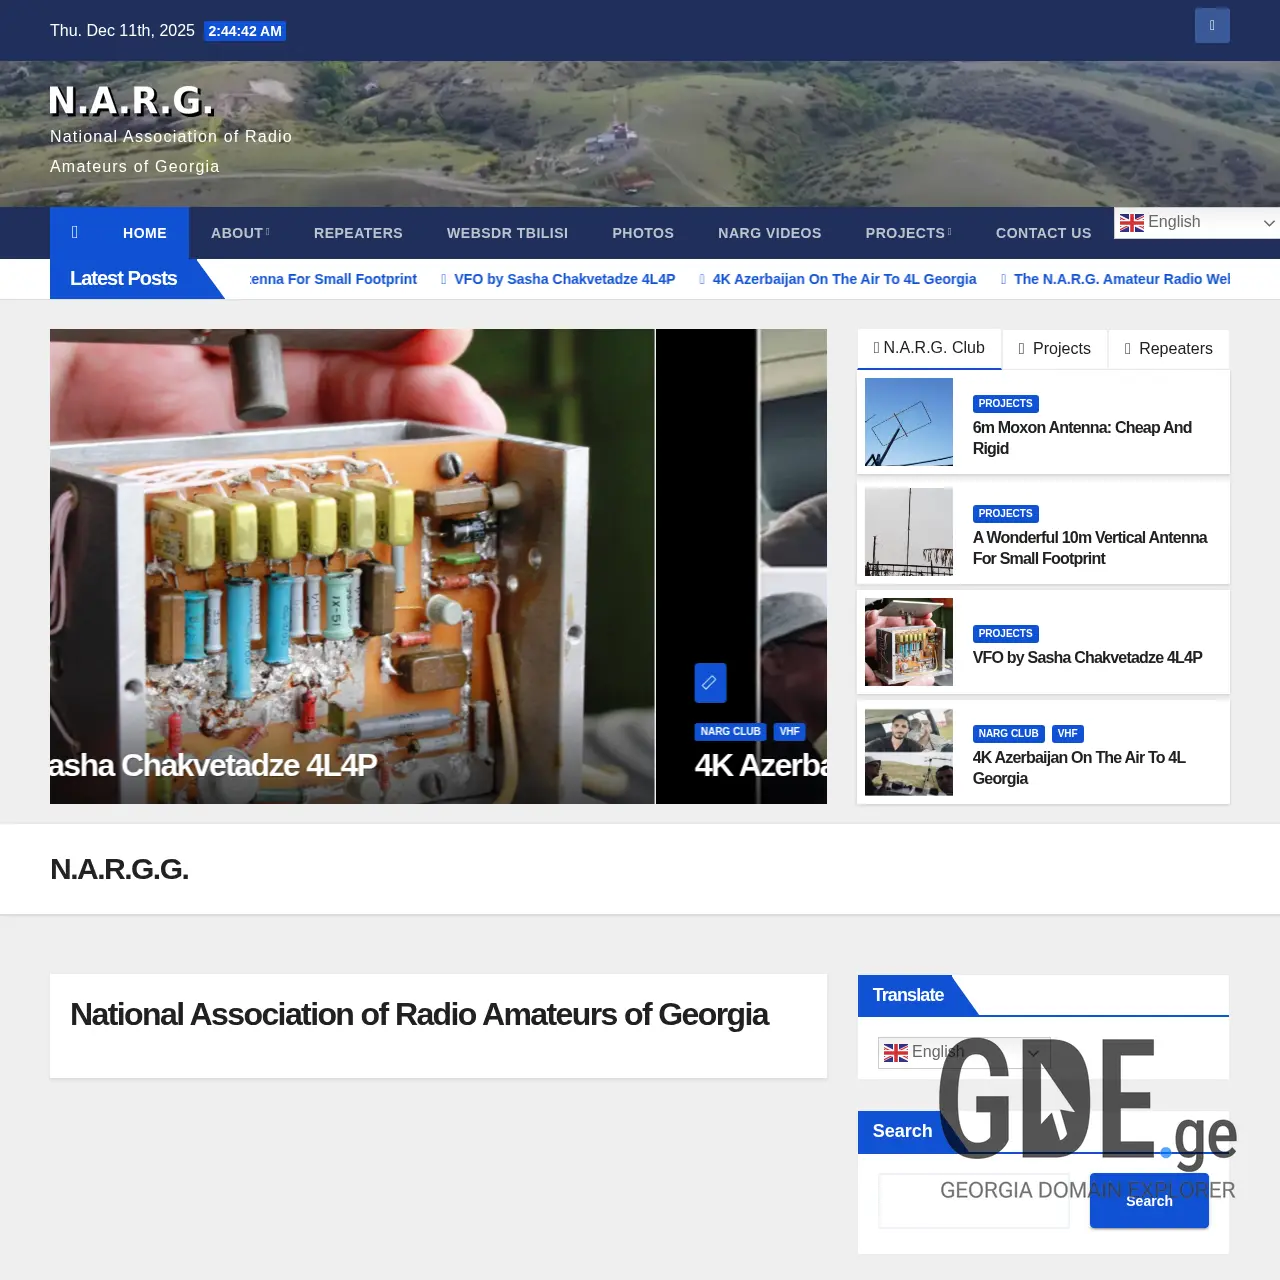Open the social media icon in the header
The width and height of the screenshot is (1280, 1280).
click(x=1212, y=25)
